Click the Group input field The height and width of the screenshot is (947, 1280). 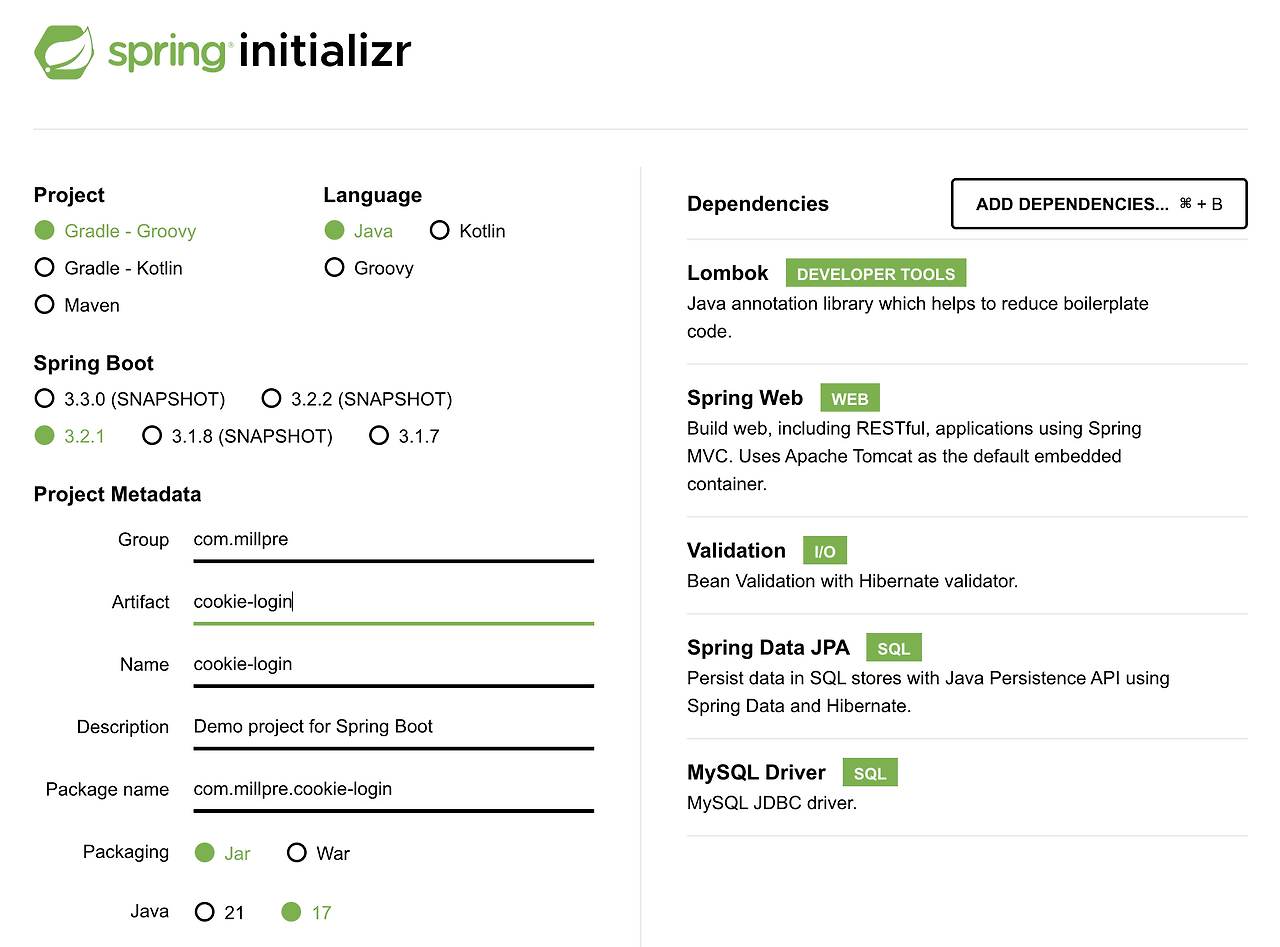point(393,539)
